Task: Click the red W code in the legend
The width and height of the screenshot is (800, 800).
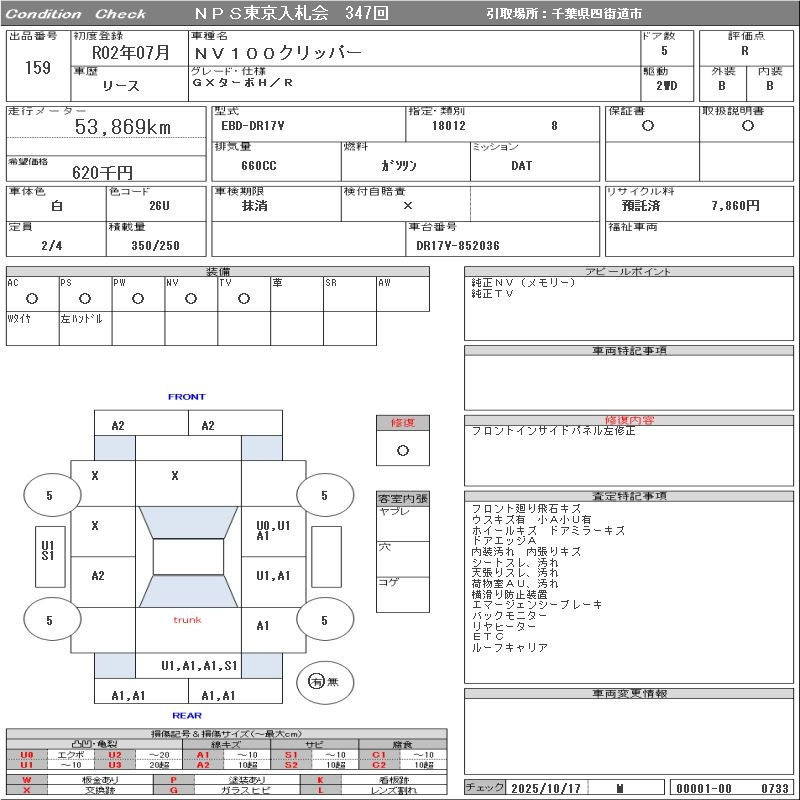Action: [x=27, y=779]
